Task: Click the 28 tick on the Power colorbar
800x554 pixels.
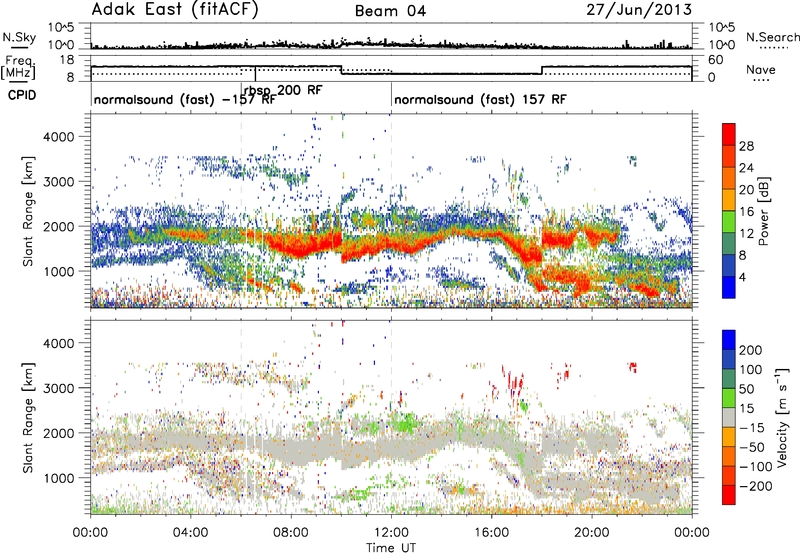Action: [x=746, y=146]
